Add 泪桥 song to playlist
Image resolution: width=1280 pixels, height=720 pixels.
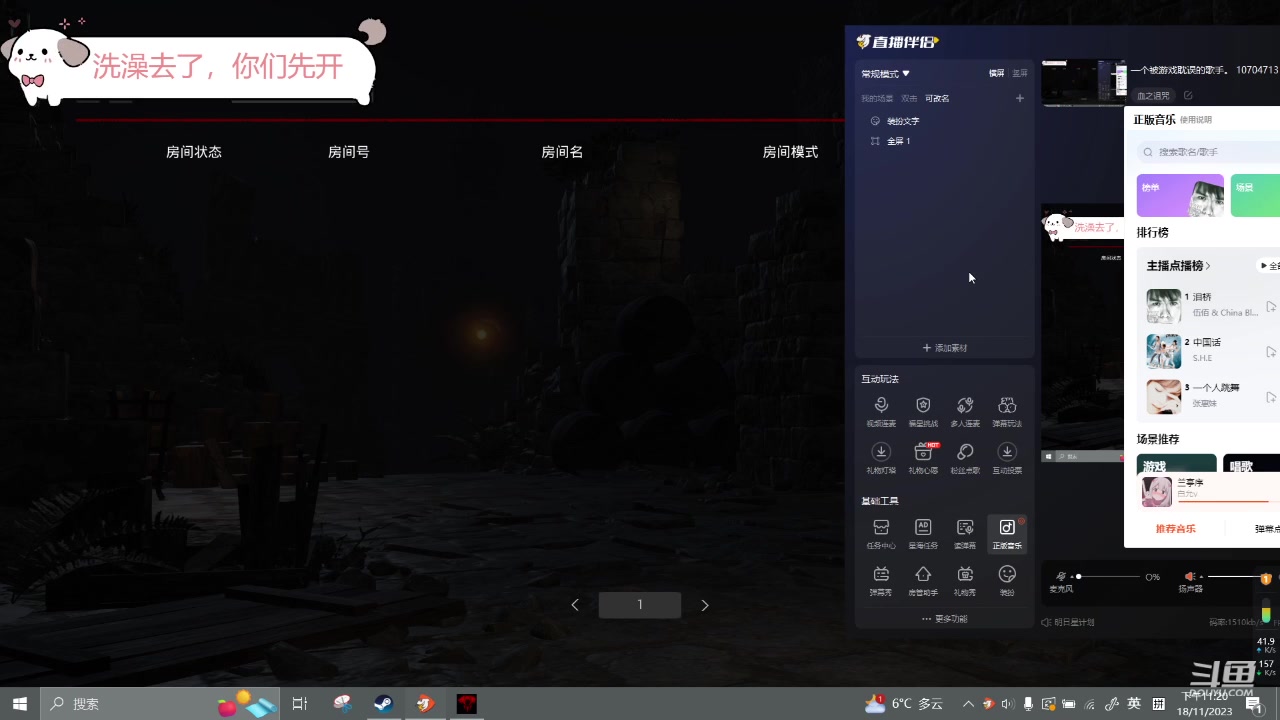tap(1271, 307)
